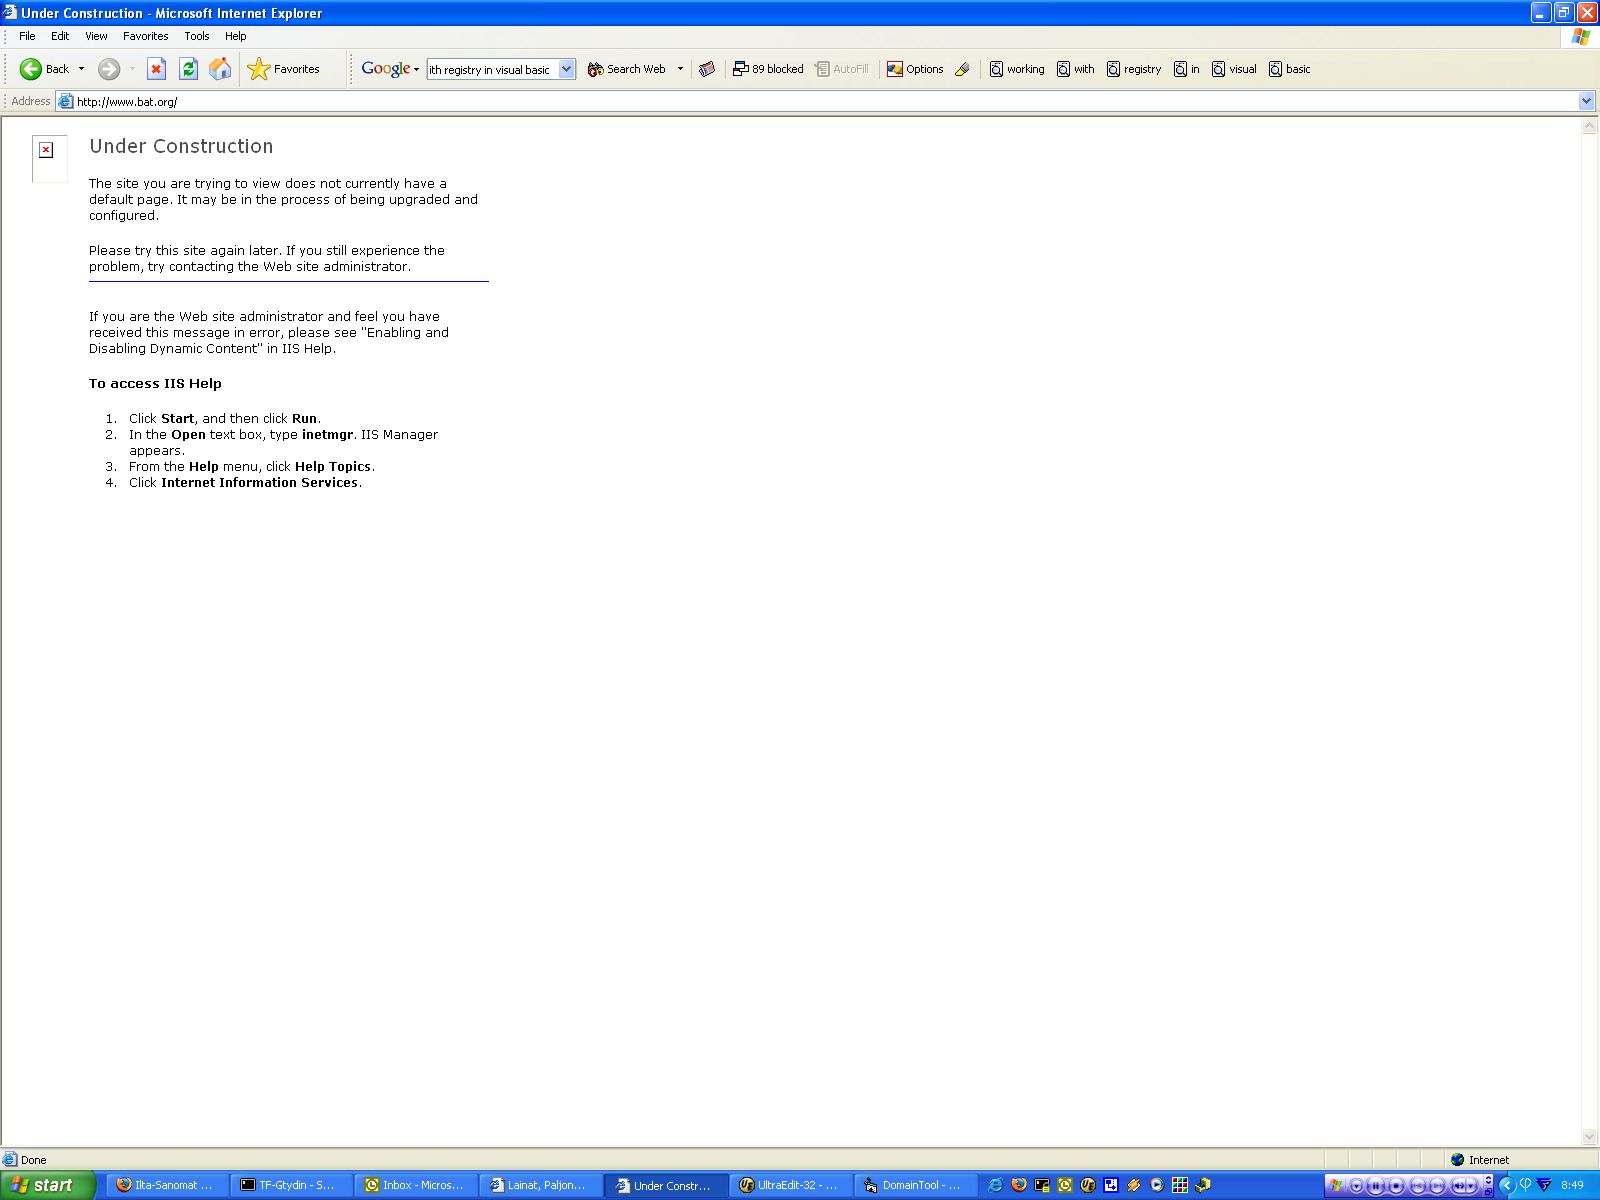Click the 89 blocked popup blocker
The height and width of the screenshot is (1200, 1600).
click(768, 69)
